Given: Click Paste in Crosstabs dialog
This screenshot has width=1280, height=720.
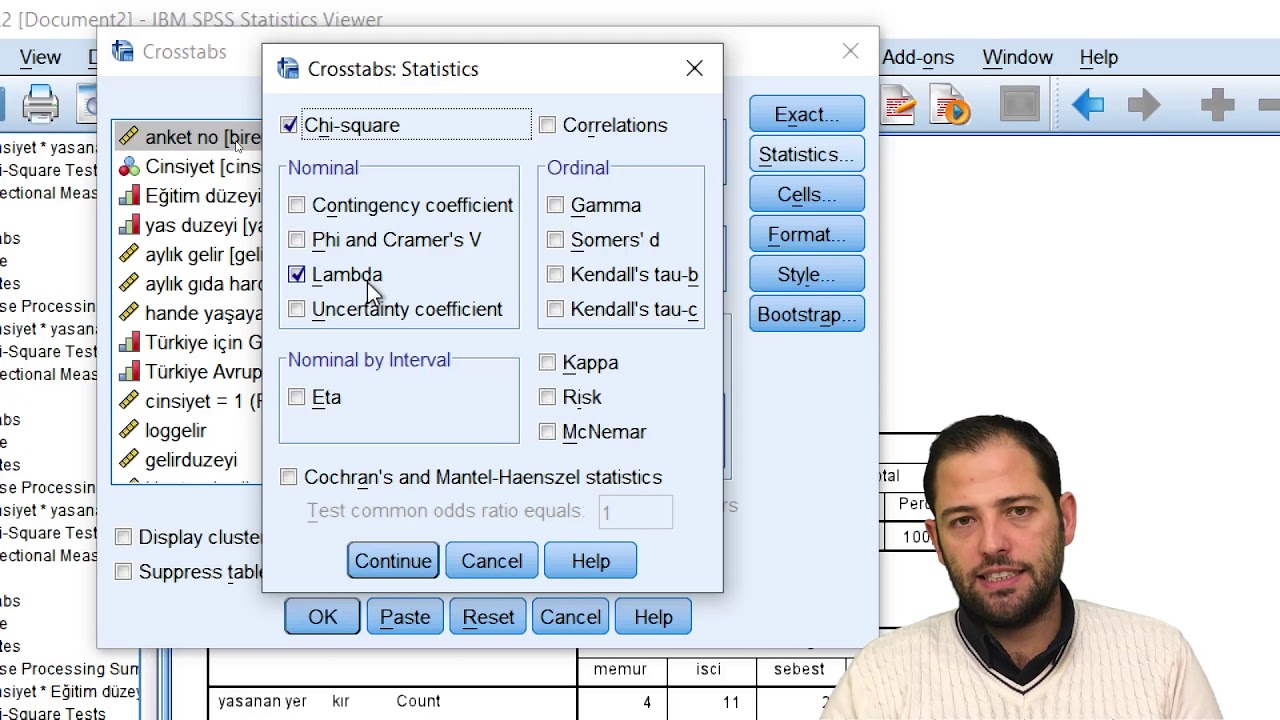Looking at the screenshot, I should click(x=405, y=617).
